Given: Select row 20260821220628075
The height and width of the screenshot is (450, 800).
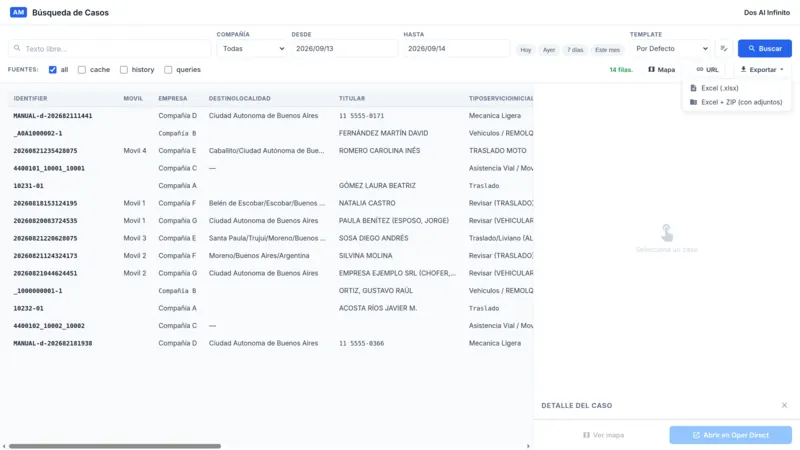Looking at the screenshot, I should coord(270,238).
